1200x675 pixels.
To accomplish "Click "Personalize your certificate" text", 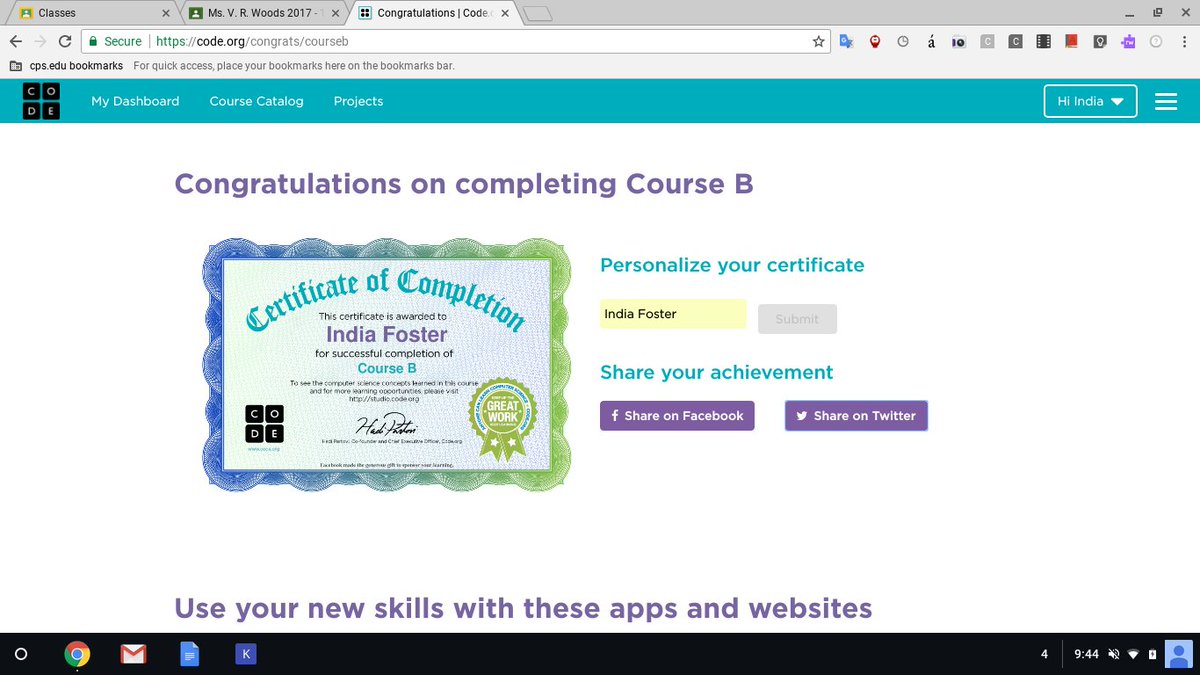I will coord(732,265).
